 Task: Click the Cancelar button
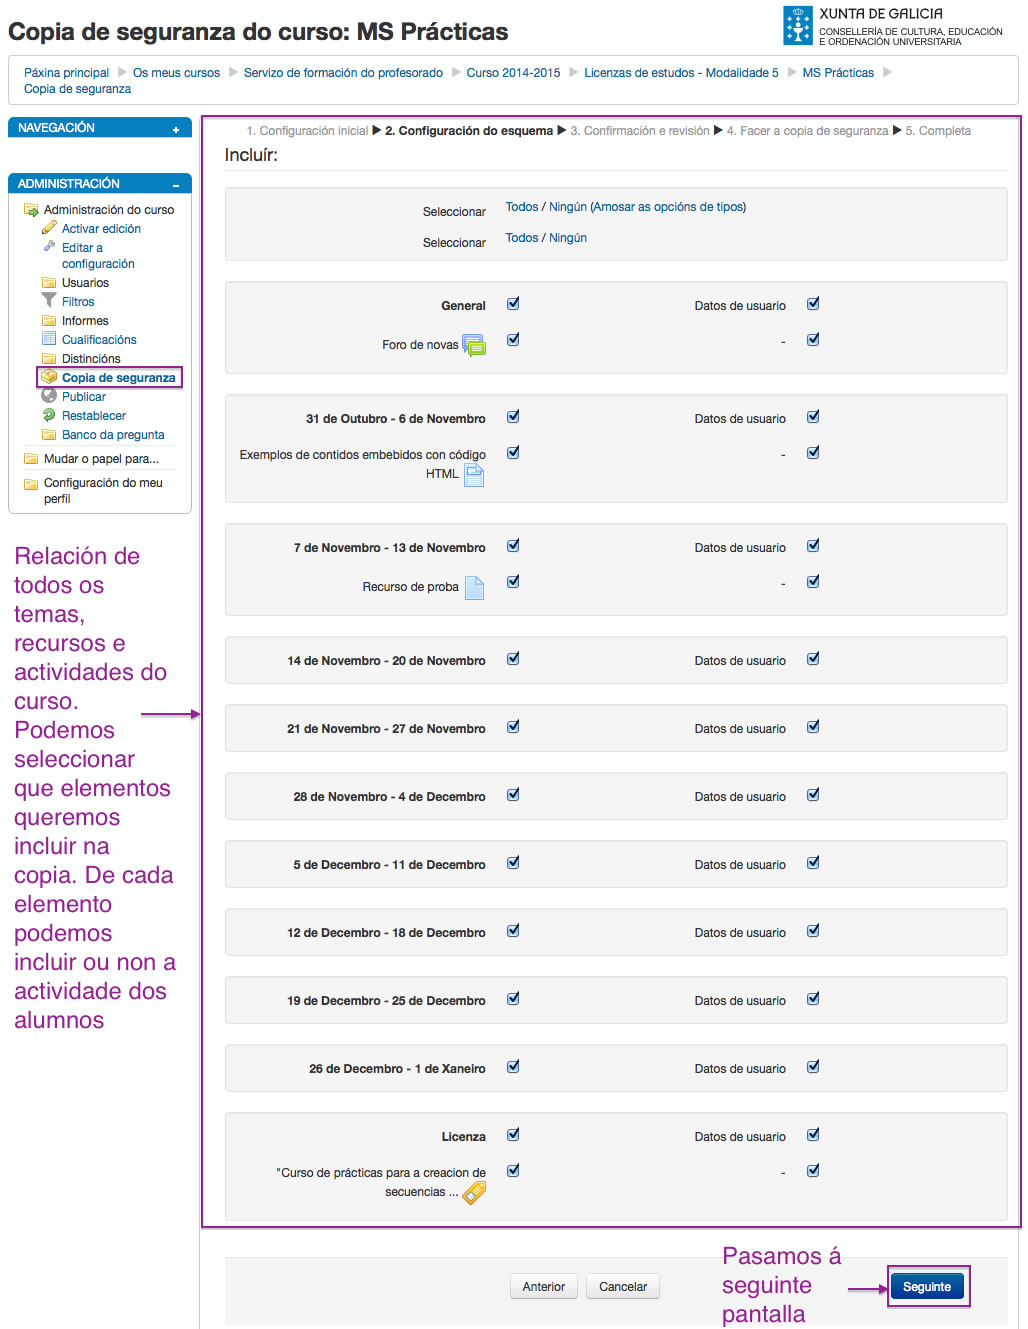coord(622,1286)
